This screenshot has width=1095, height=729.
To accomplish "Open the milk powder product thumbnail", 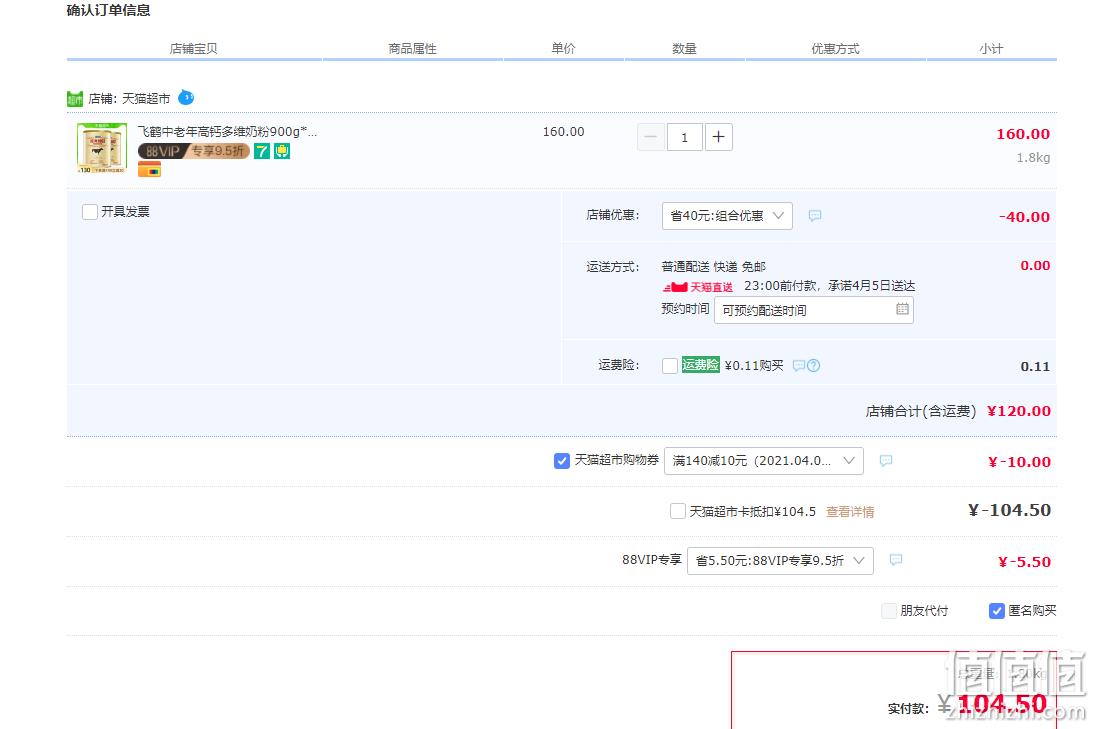I will 102,147.
